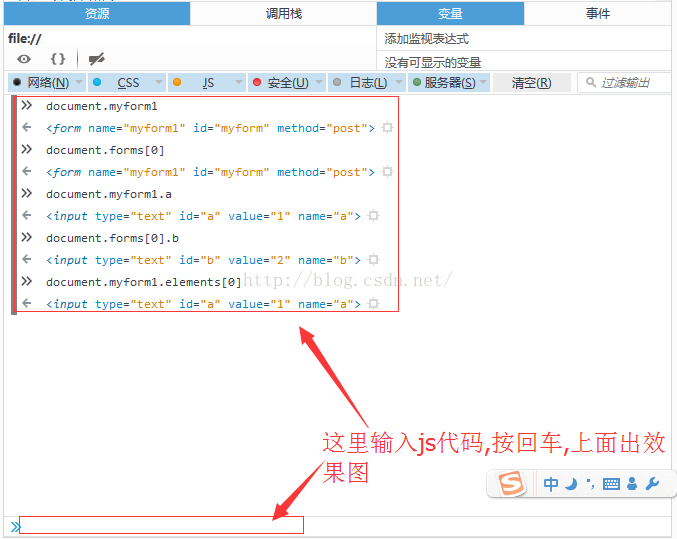Inspect node icon after elements[0] result
Viewport: 677px width, 539px height.
374,304
